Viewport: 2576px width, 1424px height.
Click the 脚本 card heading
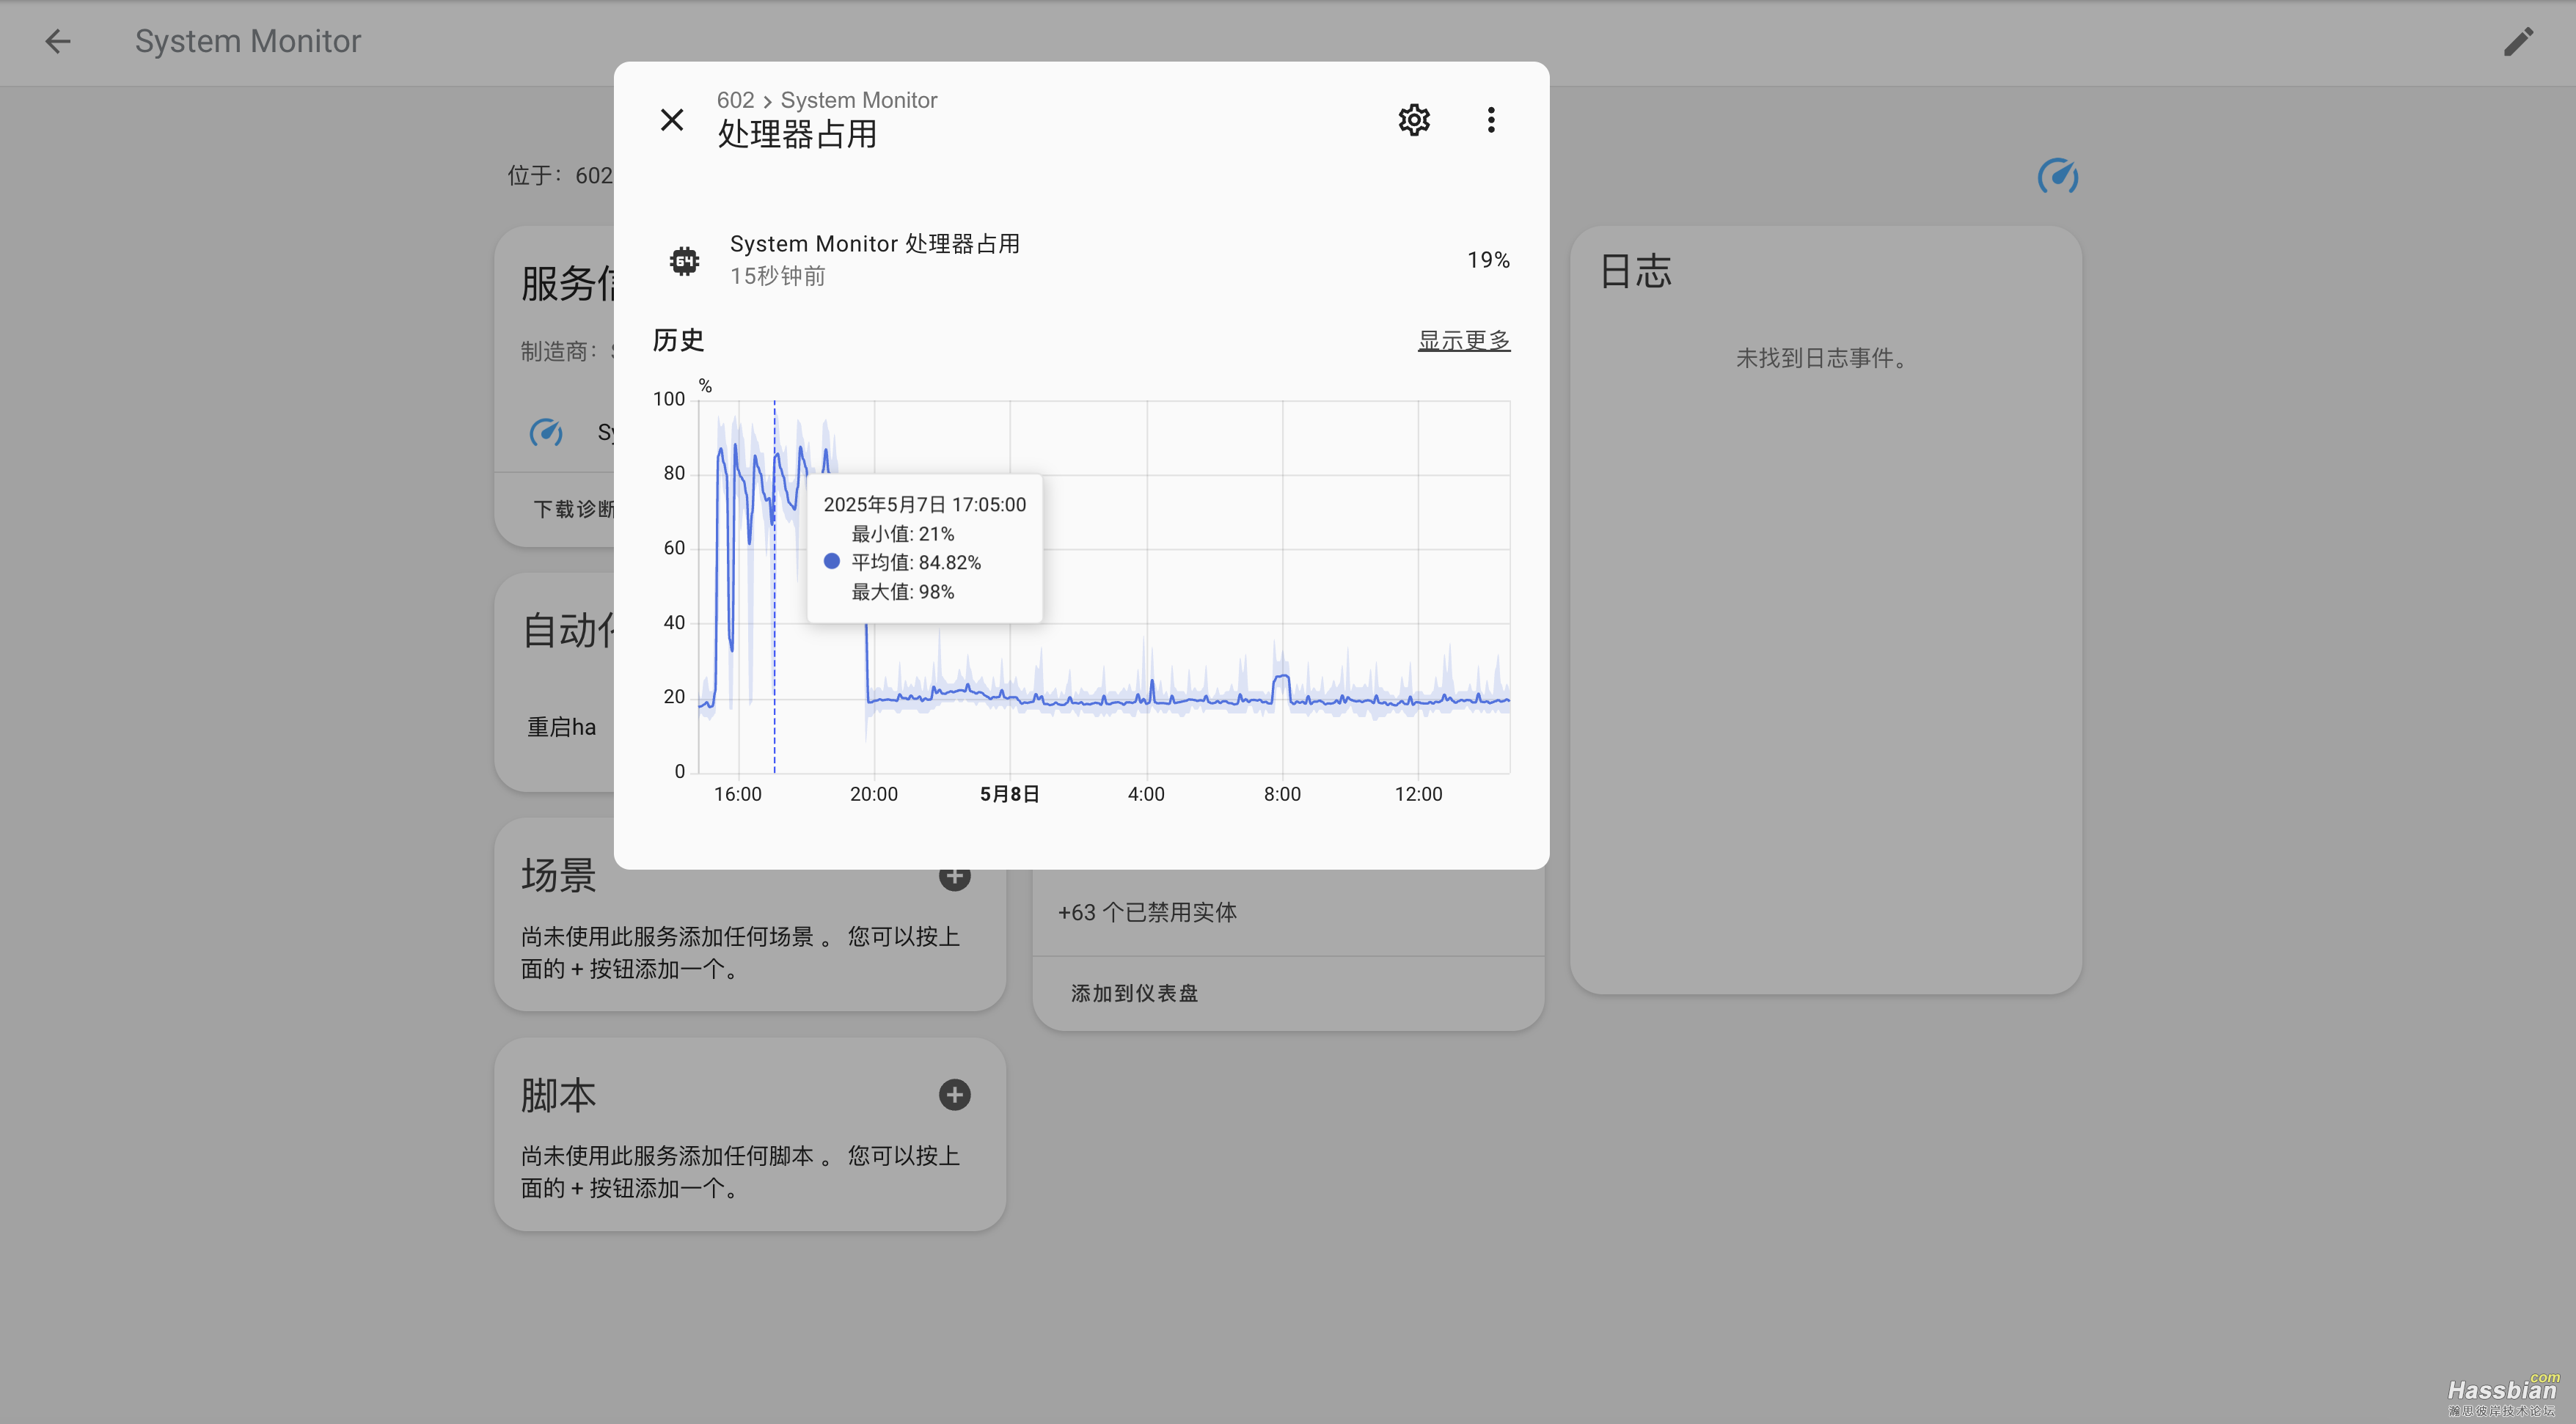pyautogui.click(x=558, y=1095)
